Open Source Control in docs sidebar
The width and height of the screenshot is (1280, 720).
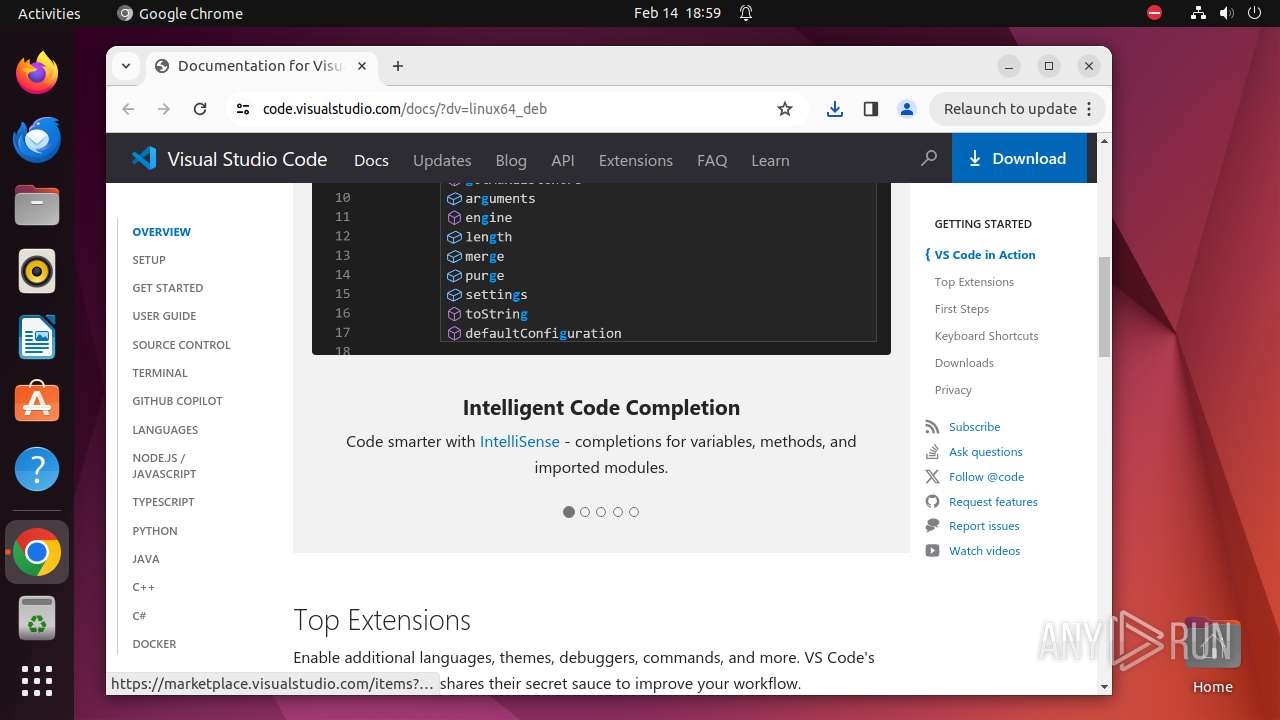coord(181,345)
